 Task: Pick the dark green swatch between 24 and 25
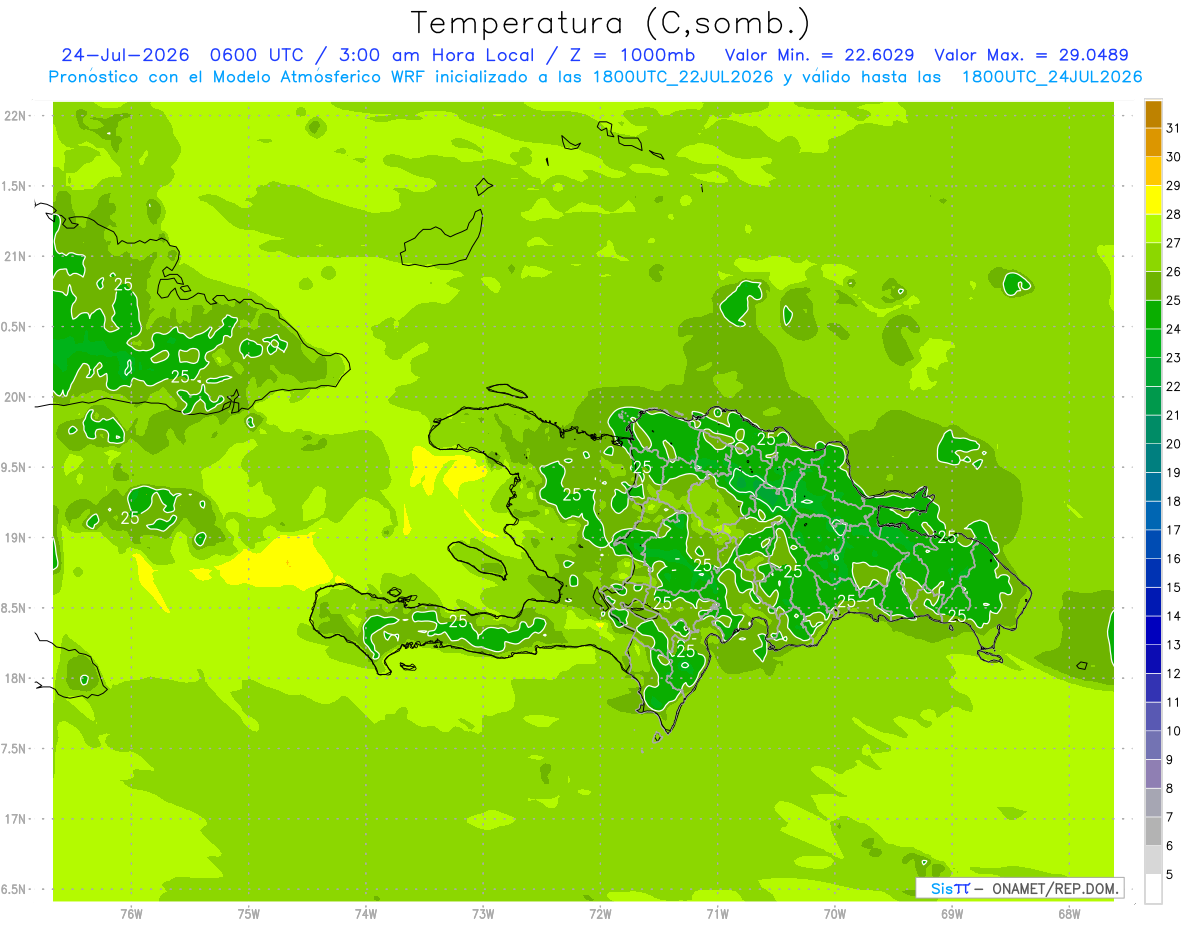[1153, 315]
